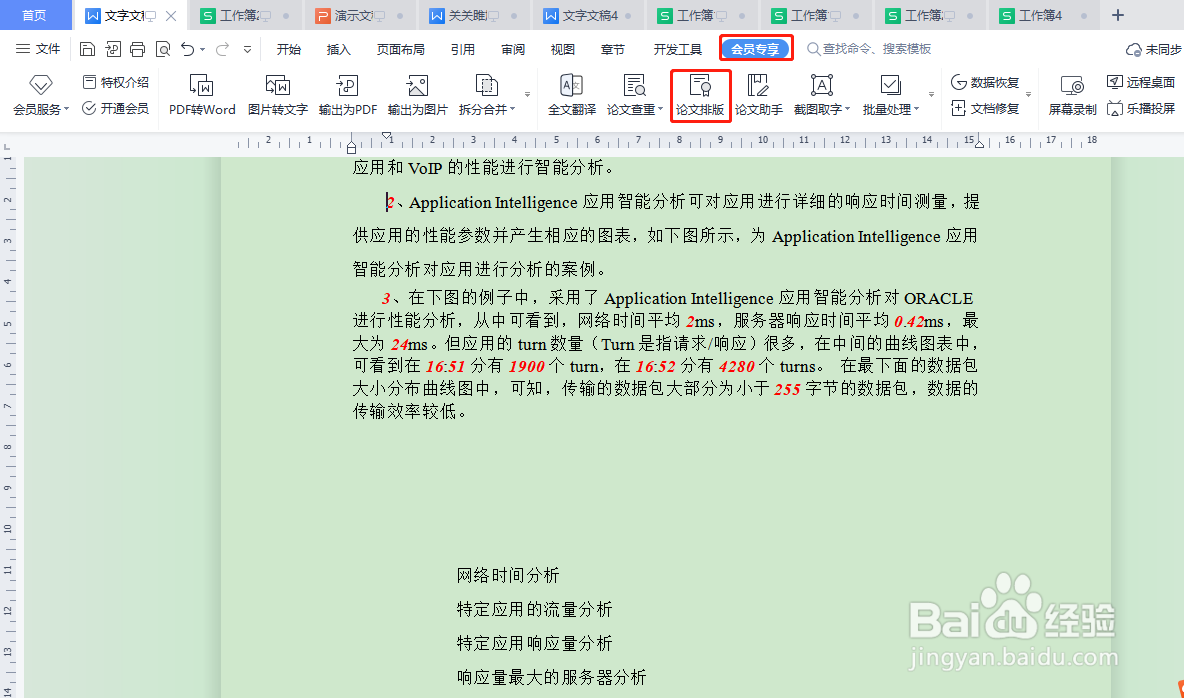Open 批量处理 batch processing
Image resolution: width=1184 pixels, height=698 pixels.
pyautogui.click(x=890, y=94)
